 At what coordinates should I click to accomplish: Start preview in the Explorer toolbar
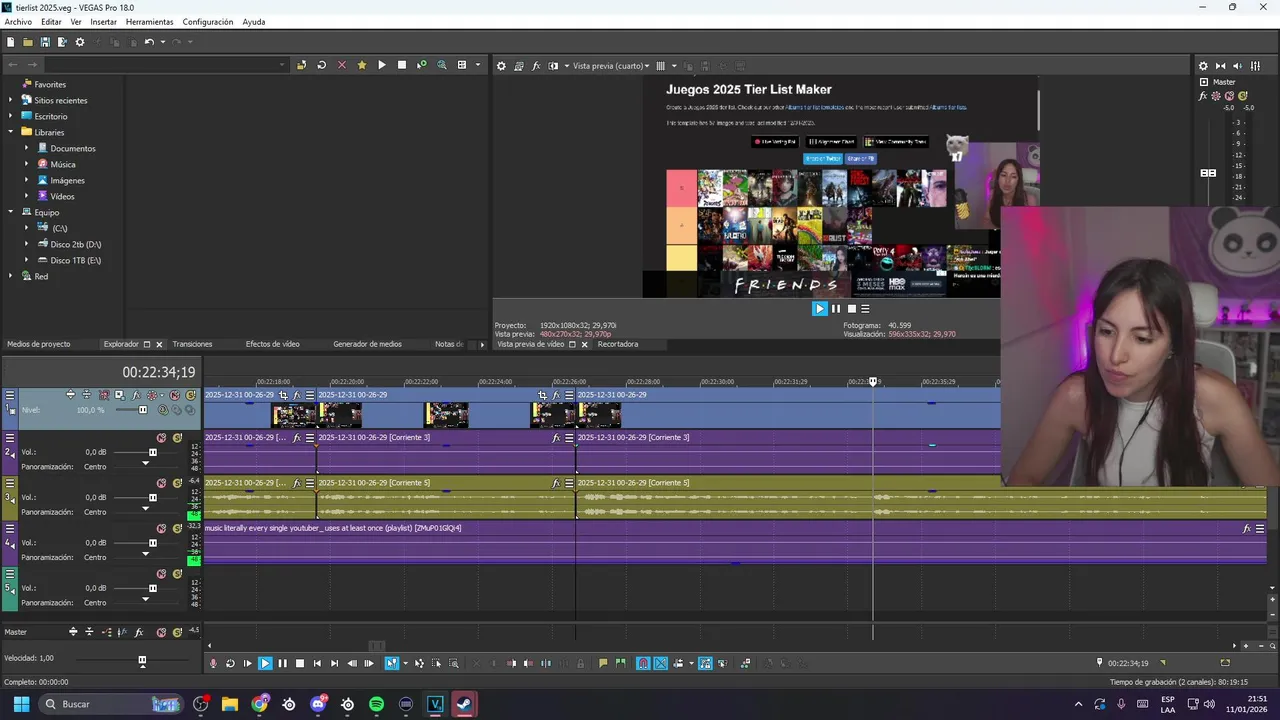coord(382,65)
